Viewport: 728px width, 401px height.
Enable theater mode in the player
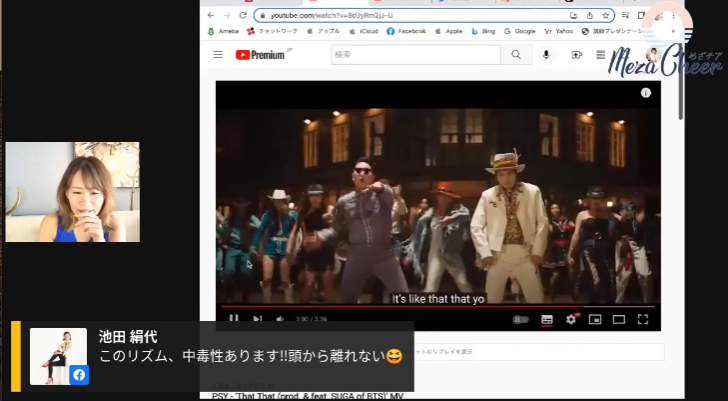tap(619, 319)
